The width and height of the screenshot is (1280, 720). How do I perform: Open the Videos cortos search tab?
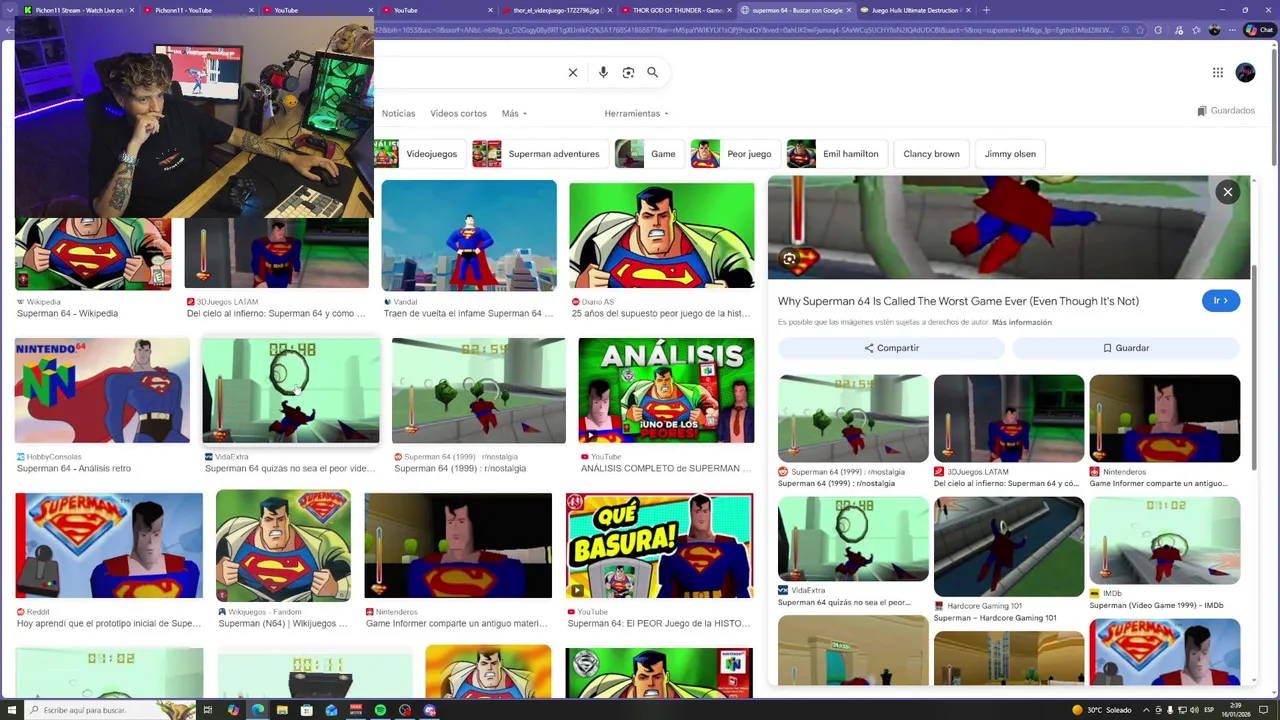[x=458, y=113]
